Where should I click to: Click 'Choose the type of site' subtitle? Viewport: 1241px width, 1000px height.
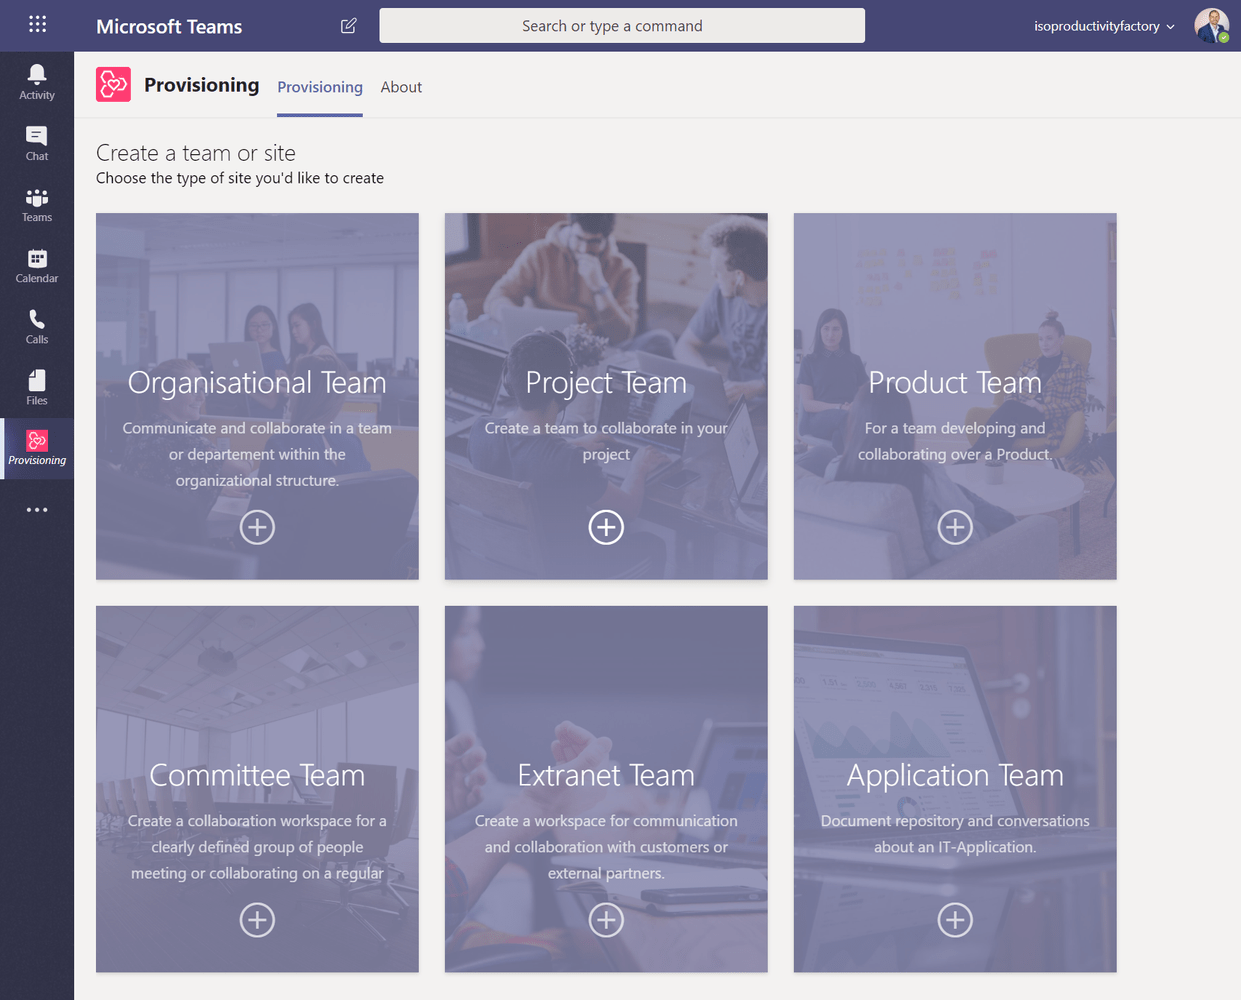click(x=240, y=178)
